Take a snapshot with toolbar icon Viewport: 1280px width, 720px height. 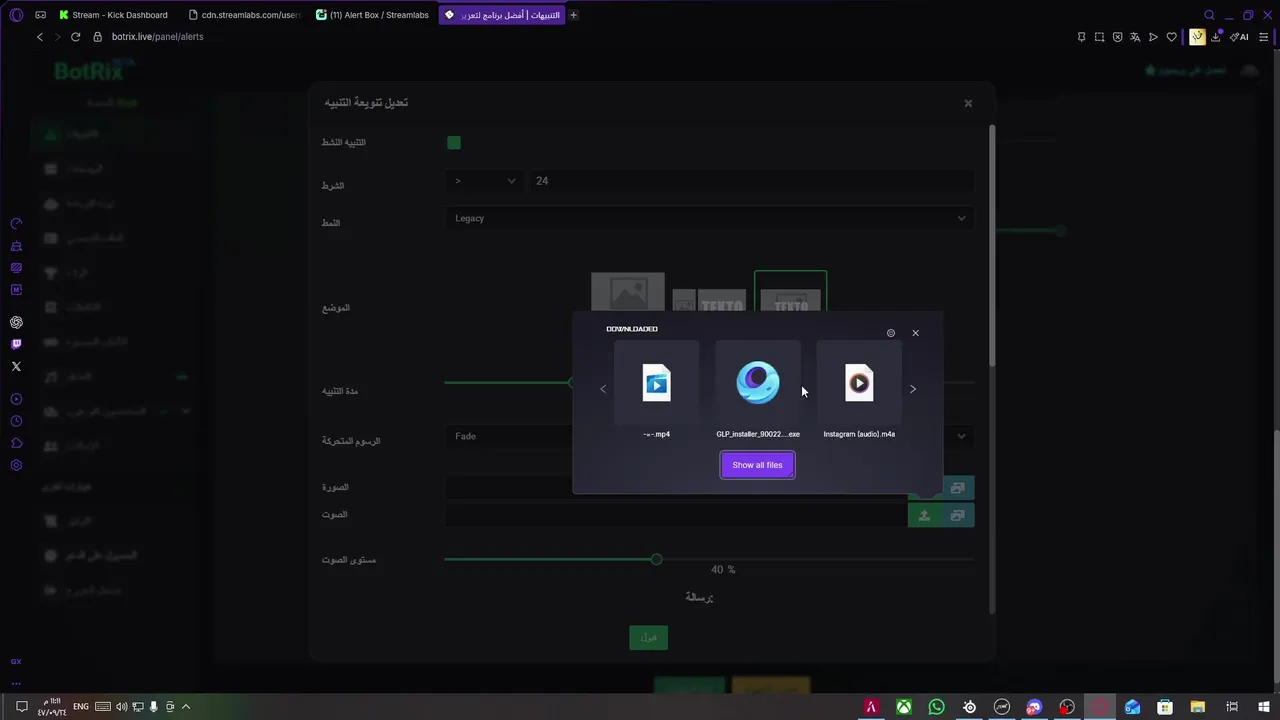pos(1099,37)
